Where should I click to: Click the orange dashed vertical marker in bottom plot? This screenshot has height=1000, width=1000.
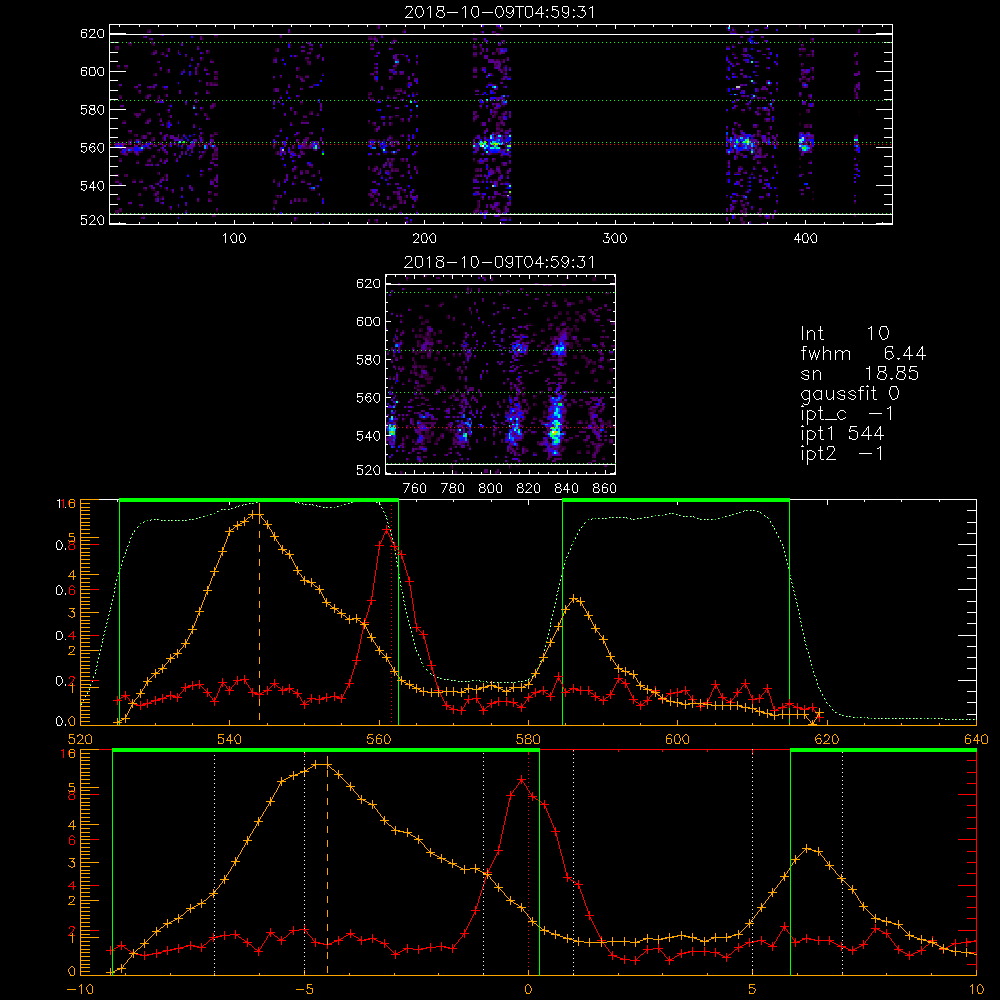(x=327, y=869)
